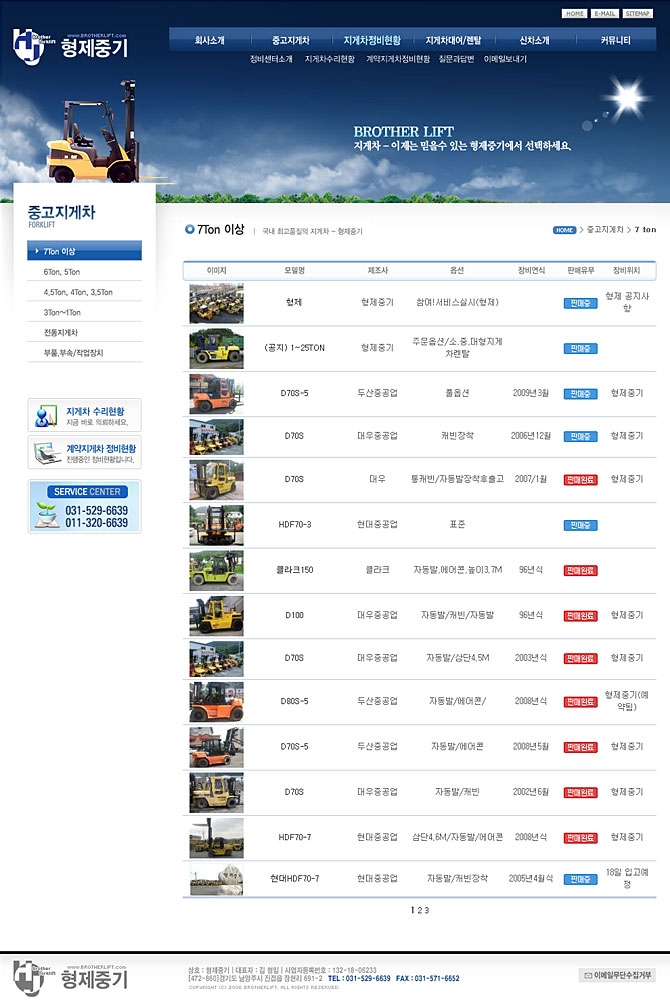Screen dimensions: 670x1002
Task: Select 6Ton, 5Ton category
Action: tap(62, 272)
